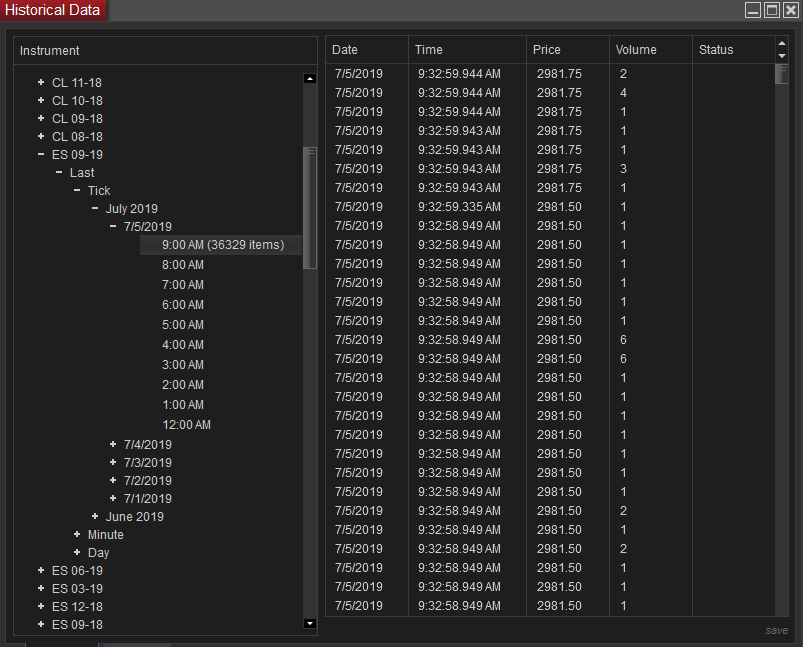Collapse the 7/5/2019 date node
This screenshot has height=647, width=803.
[x=113, y=226]
